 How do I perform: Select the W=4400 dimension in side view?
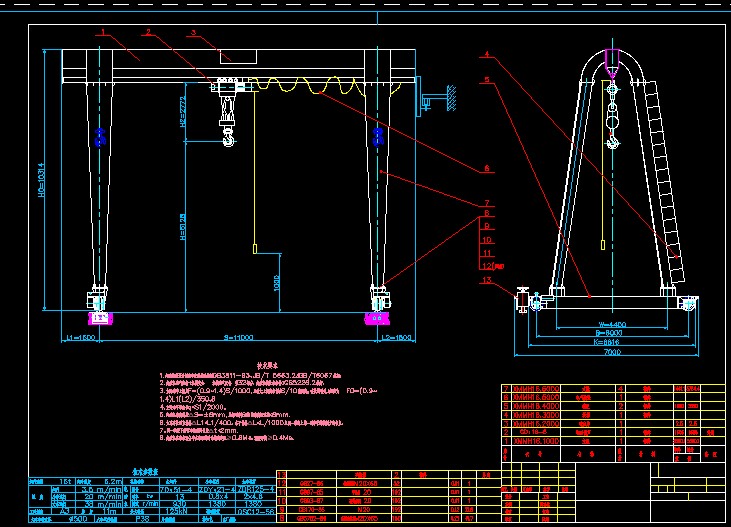[x=612, y=325]
